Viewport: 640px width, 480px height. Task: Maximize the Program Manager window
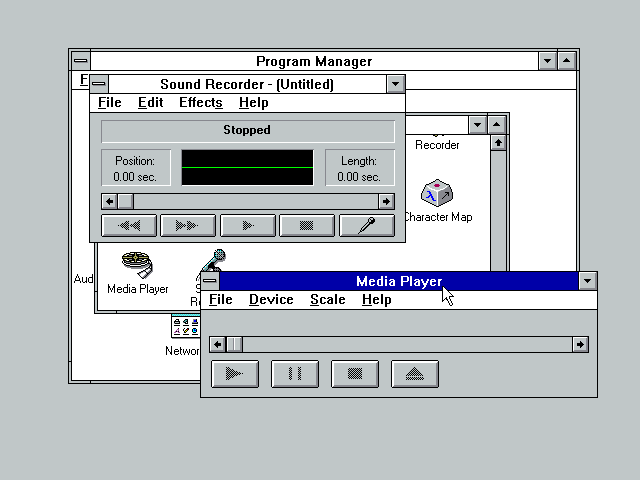[567, 61]
